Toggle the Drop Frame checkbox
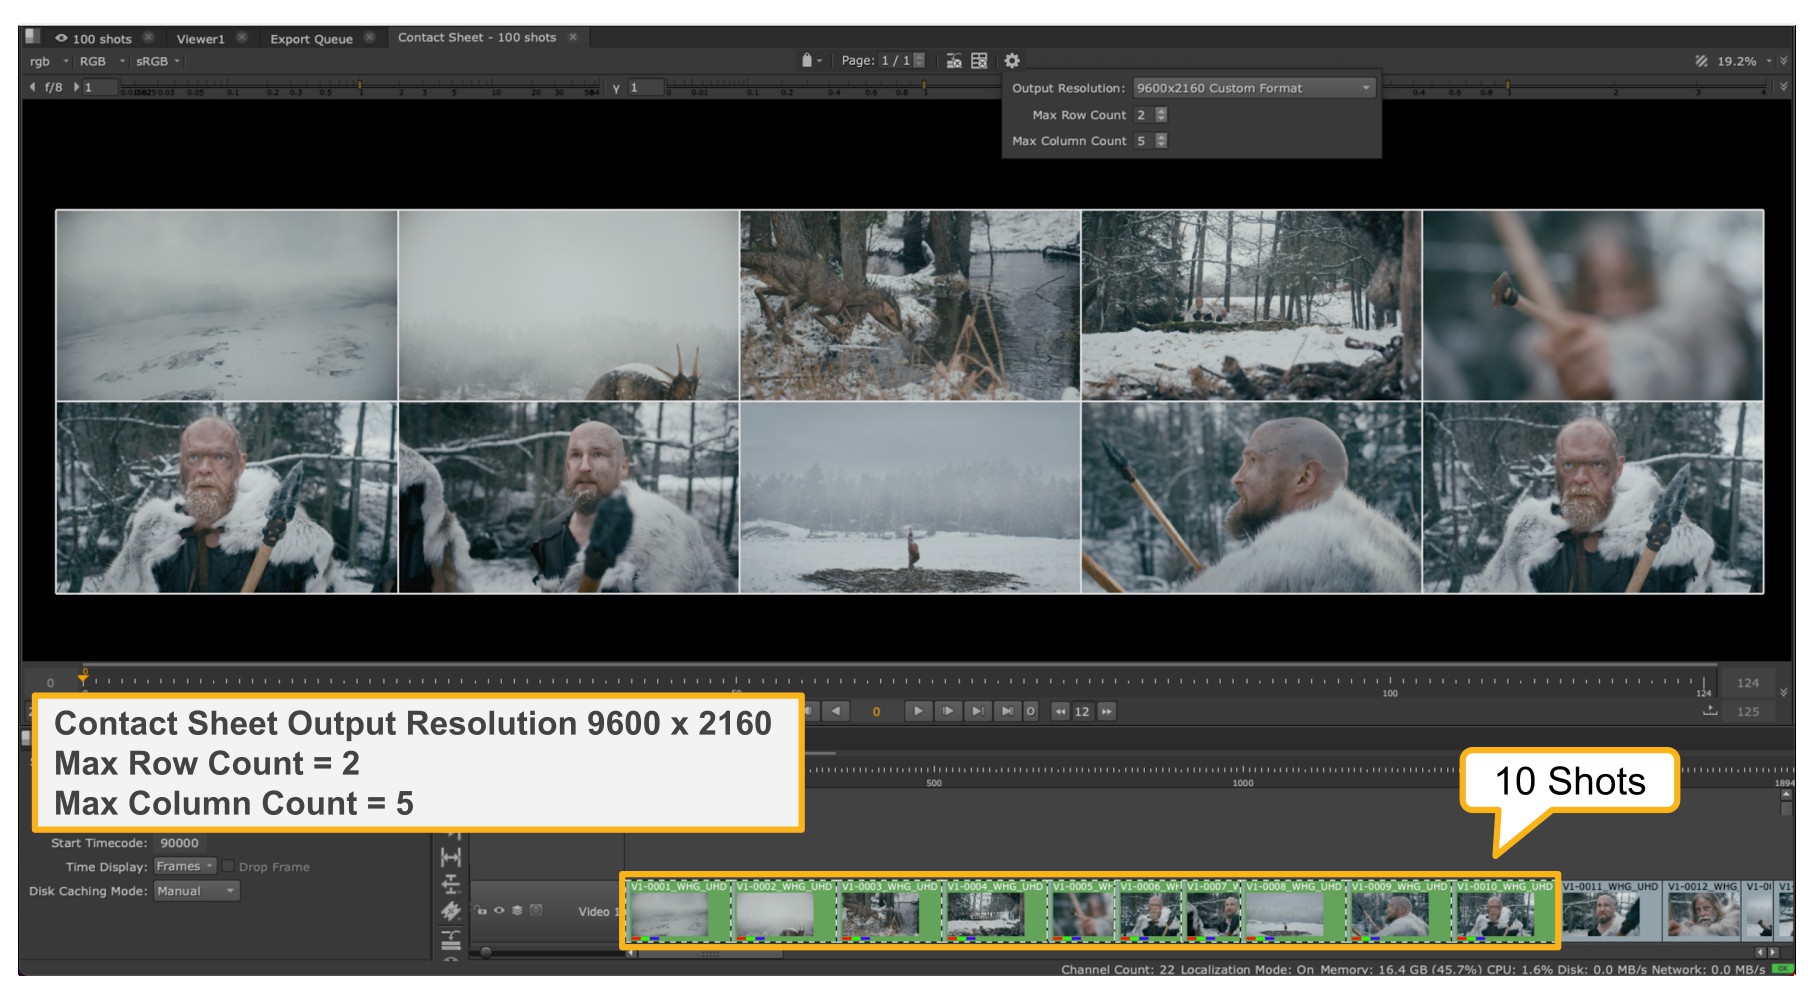 point(228,866)
